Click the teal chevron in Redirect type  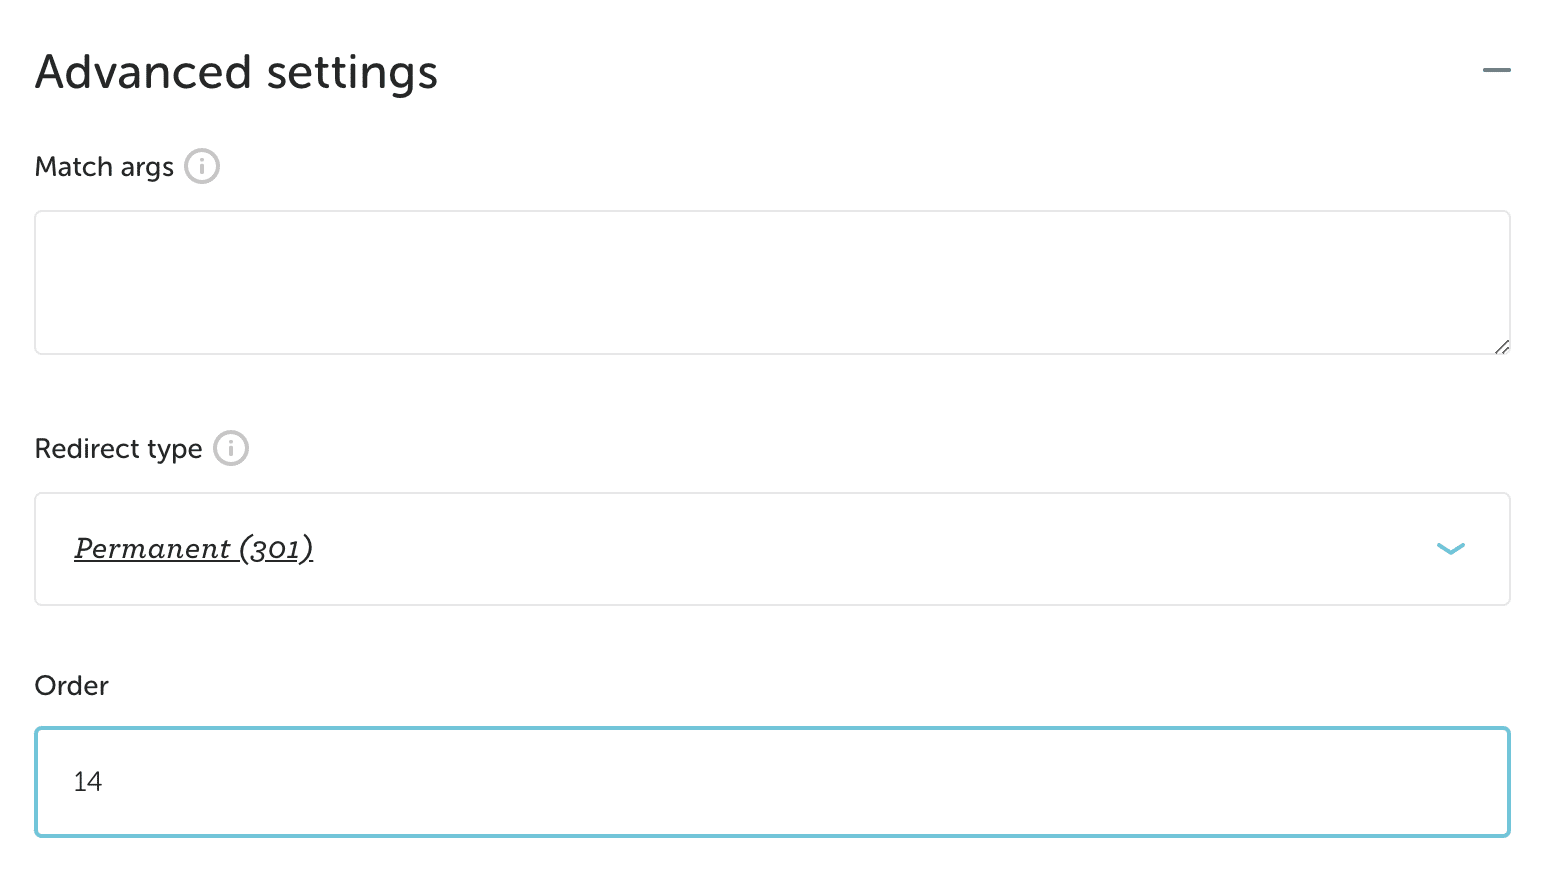coord(1450,549)
